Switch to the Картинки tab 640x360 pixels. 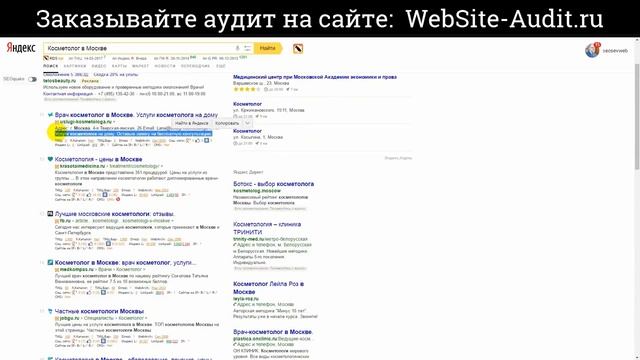click(x=75, y=66)
